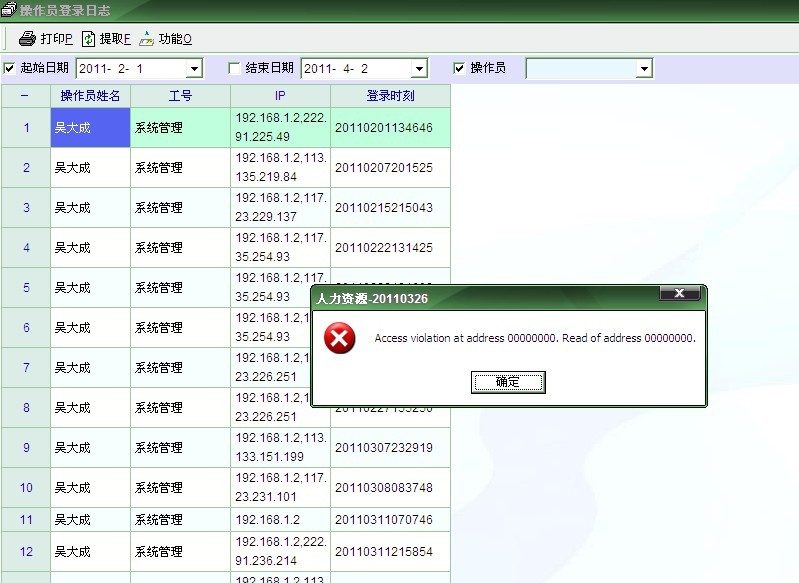Click the 工号 column header

[180, 96]
